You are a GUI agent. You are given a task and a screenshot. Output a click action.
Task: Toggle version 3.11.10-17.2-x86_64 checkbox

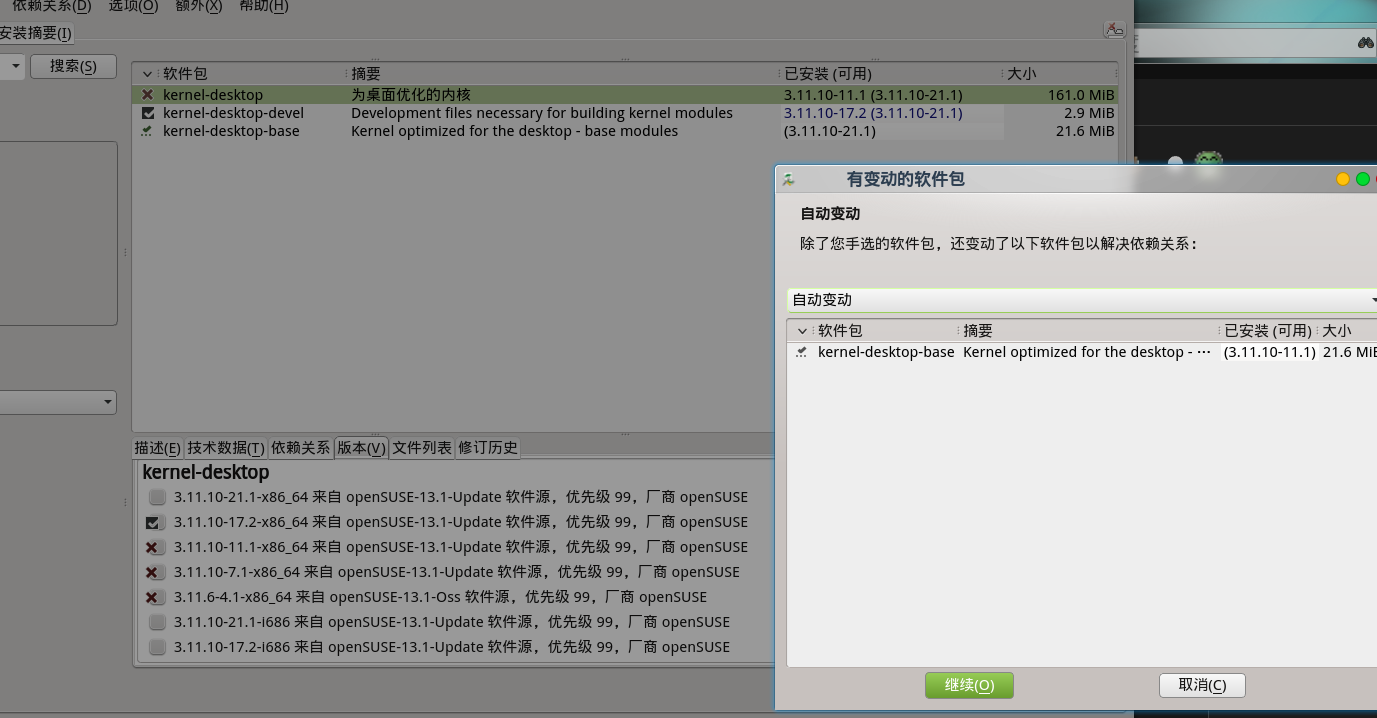pyautogui.click(x=154, y=522)
